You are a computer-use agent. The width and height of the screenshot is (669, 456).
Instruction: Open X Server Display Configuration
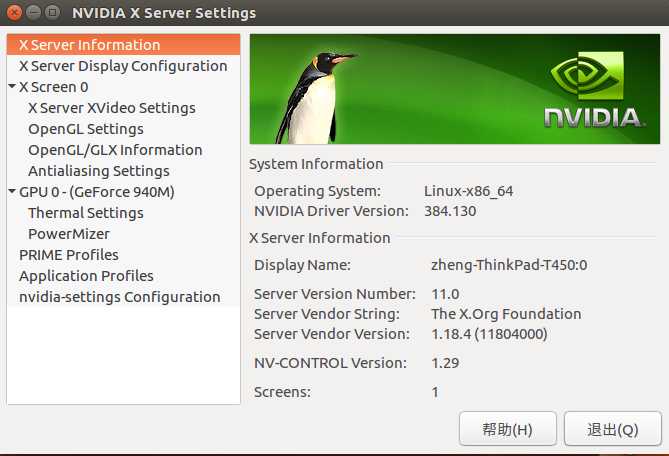123,66
